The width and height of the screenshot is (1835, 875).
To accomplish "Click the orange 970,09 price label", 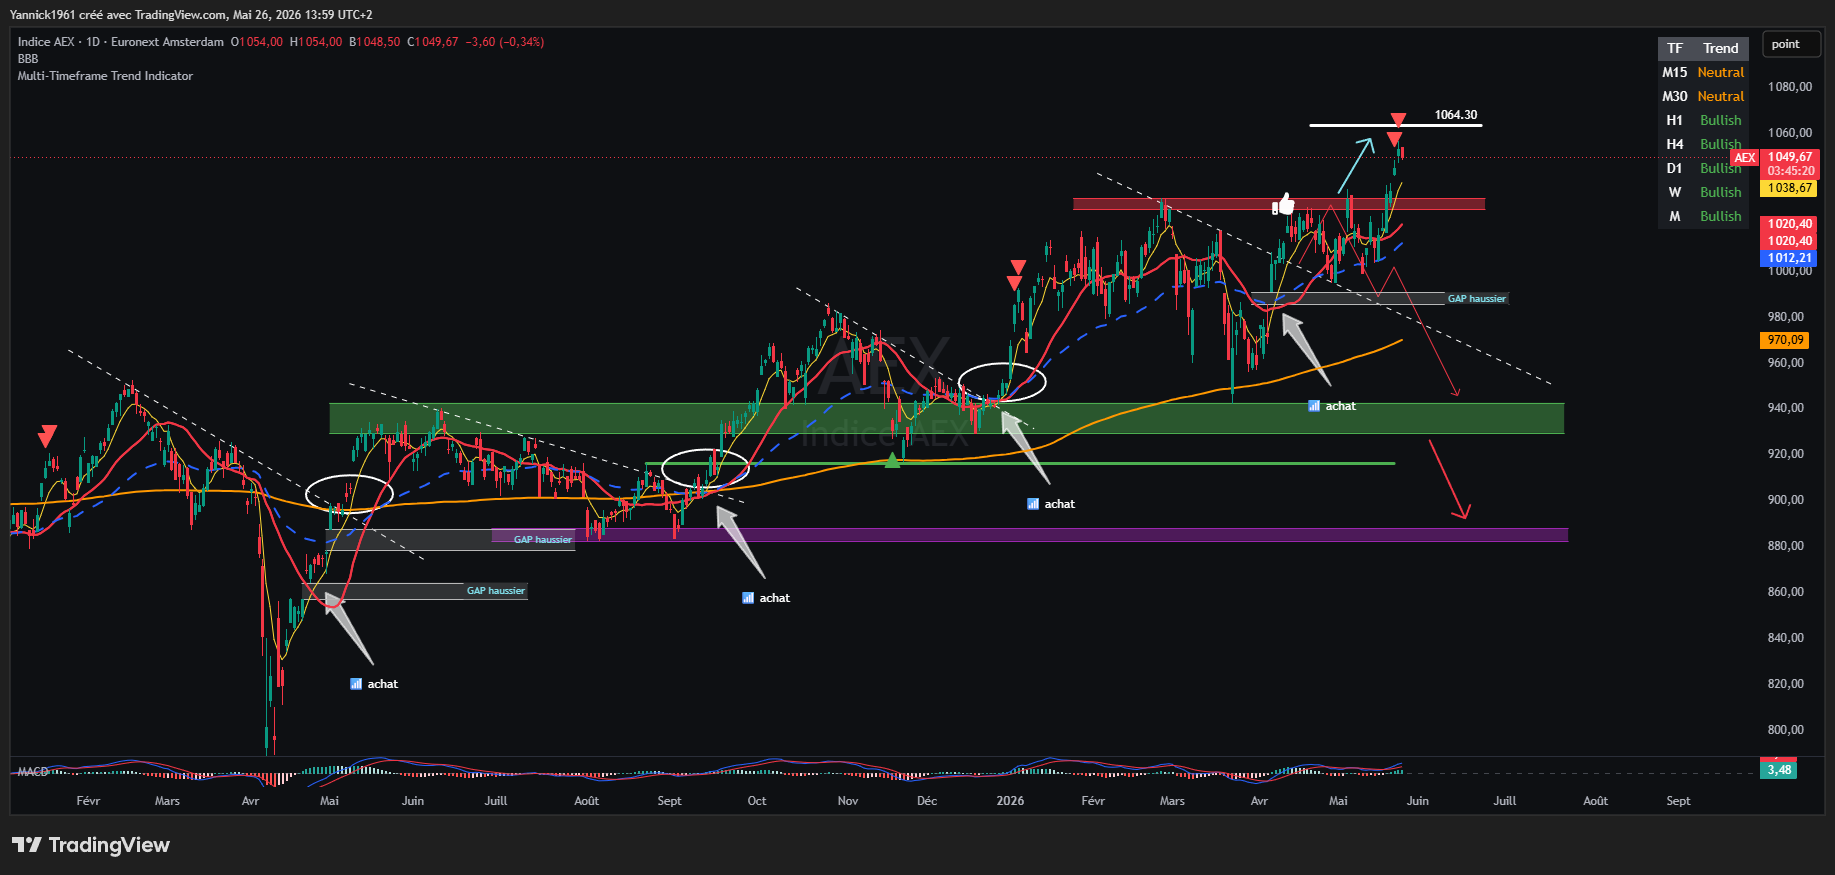I will click(x=1785, y=340).
